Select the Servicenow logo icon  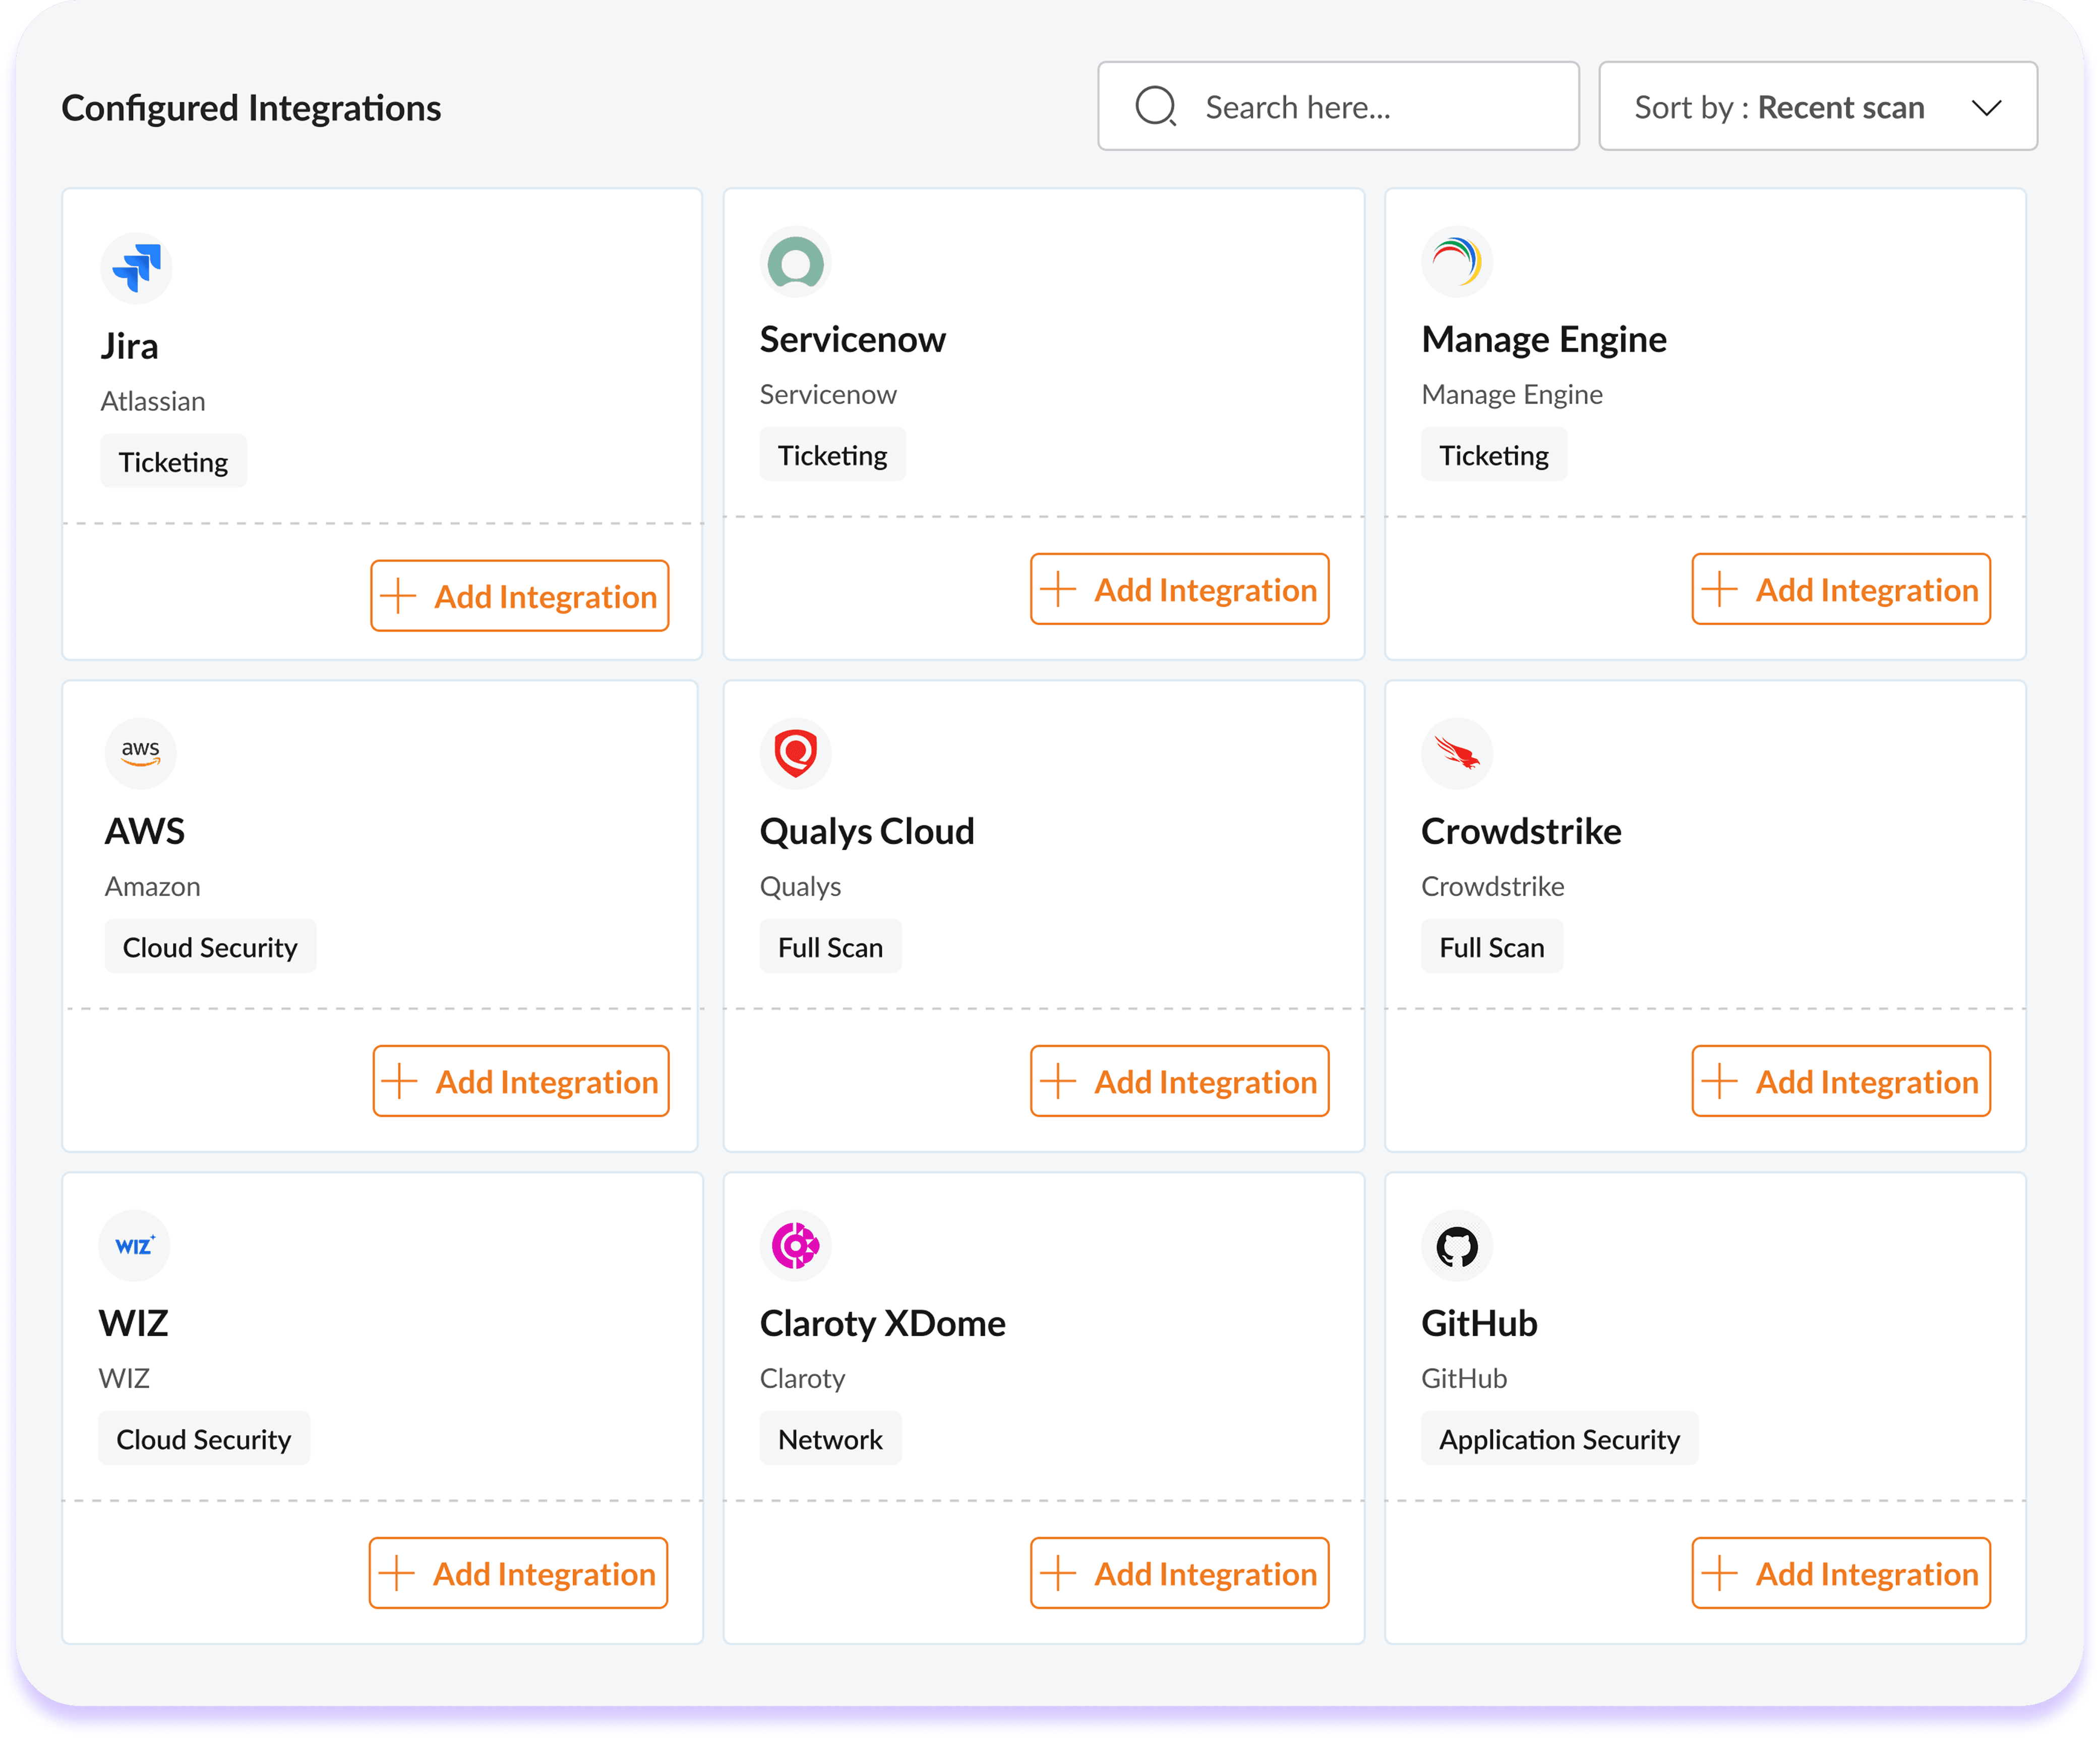pos(795,263)
